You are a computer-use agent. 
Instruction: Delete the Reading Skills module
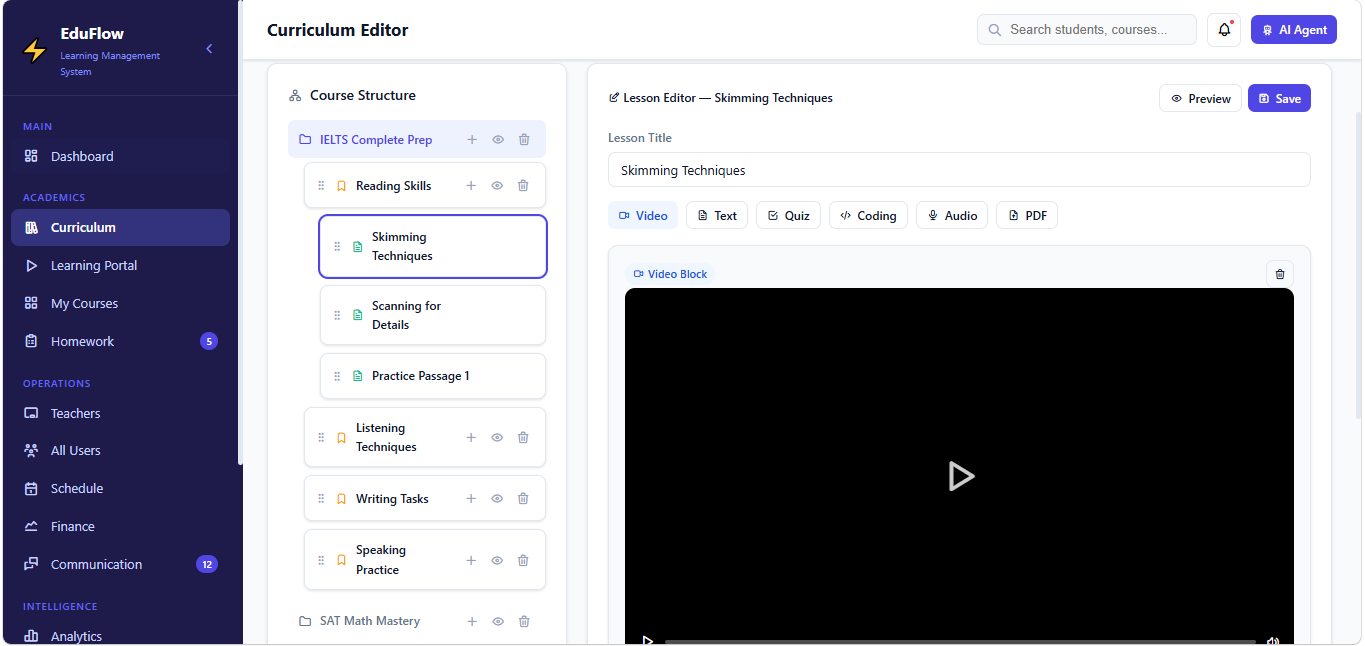[523, 186]
